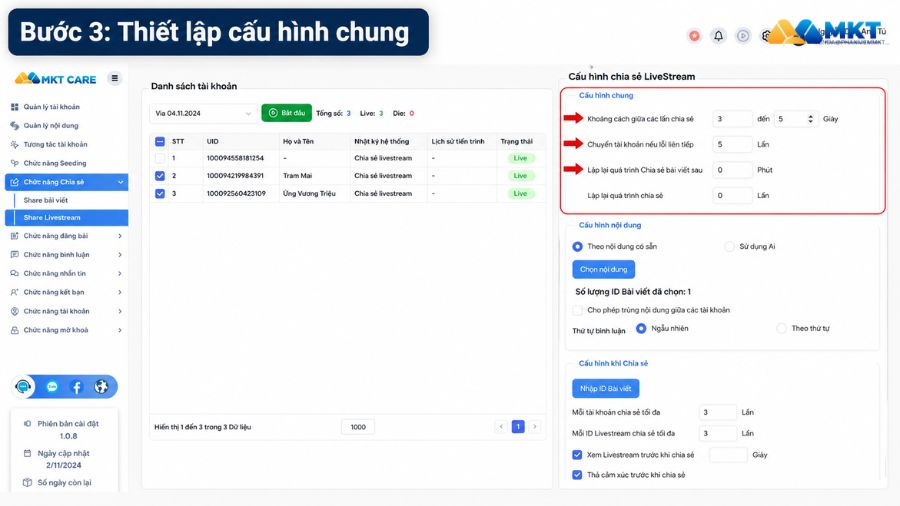
Task: Open the Facebook contact icon
Action: coord(77,387)
